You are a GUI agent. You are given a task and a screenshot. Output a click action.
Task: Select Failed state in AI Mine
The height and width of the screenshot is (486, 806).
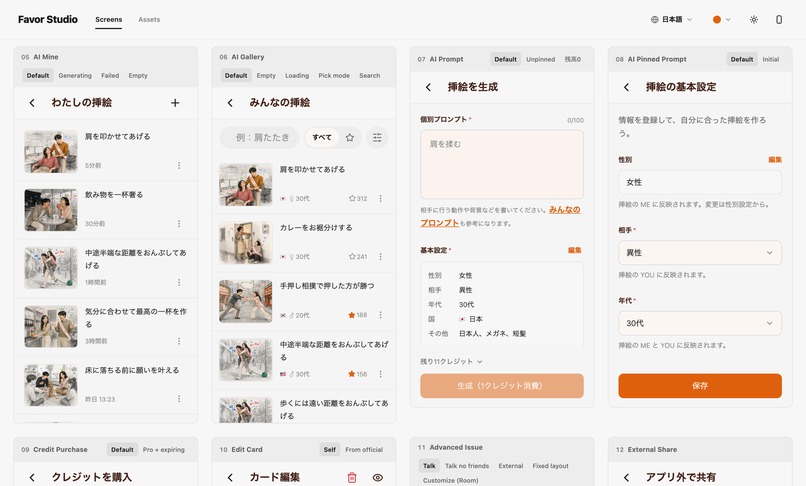110,76
